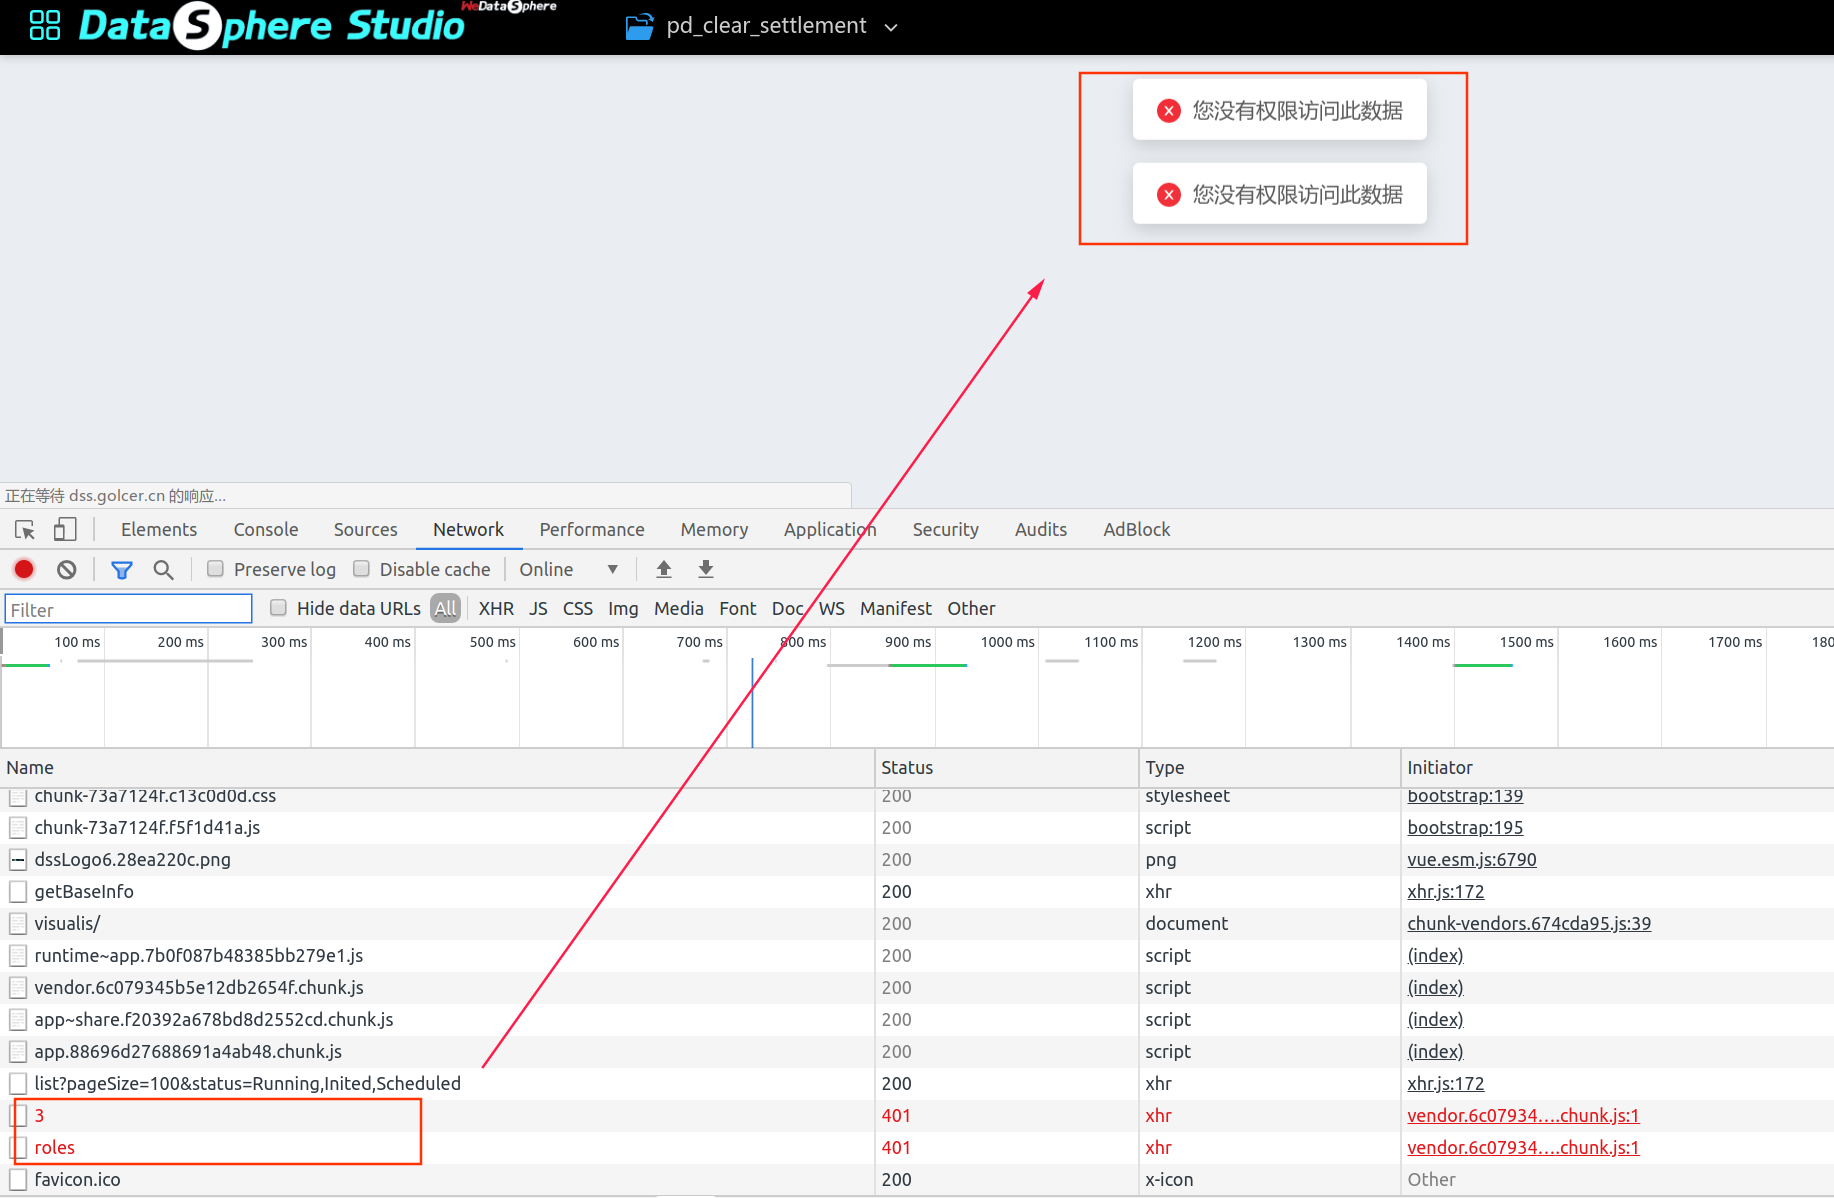Switch to the Elements tab
This screenshot has height=1198, width=1834.
159,529
